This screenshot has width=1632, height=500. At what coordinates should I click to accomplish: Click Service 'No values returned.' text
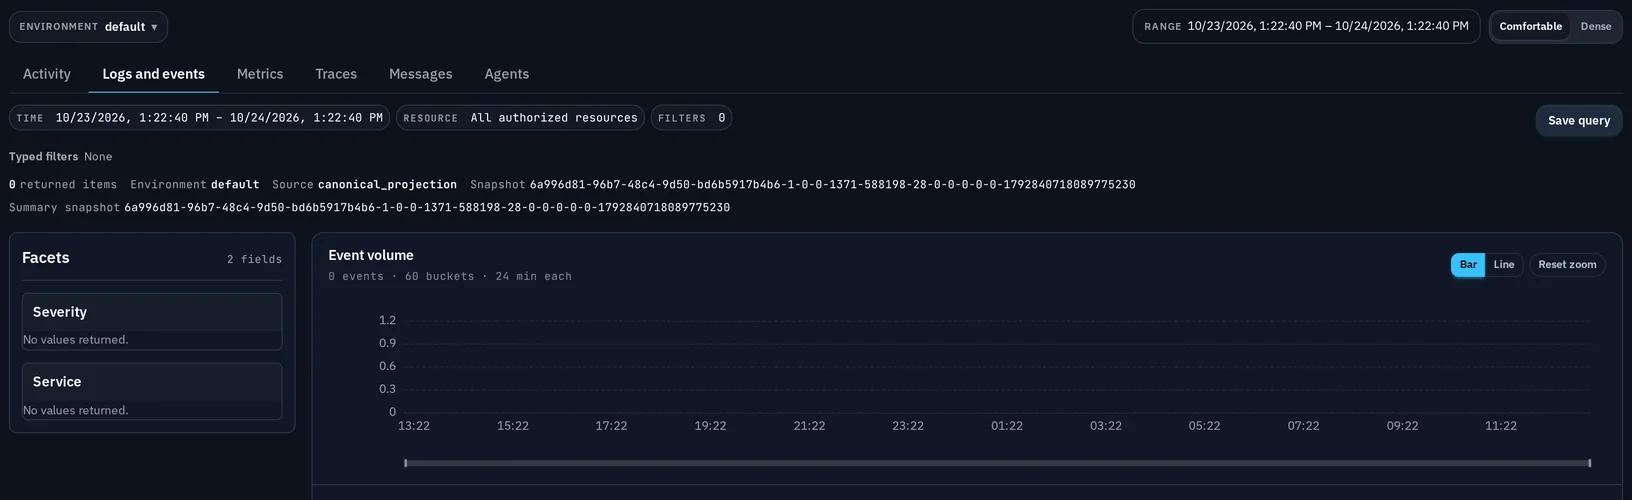[76, 411]
